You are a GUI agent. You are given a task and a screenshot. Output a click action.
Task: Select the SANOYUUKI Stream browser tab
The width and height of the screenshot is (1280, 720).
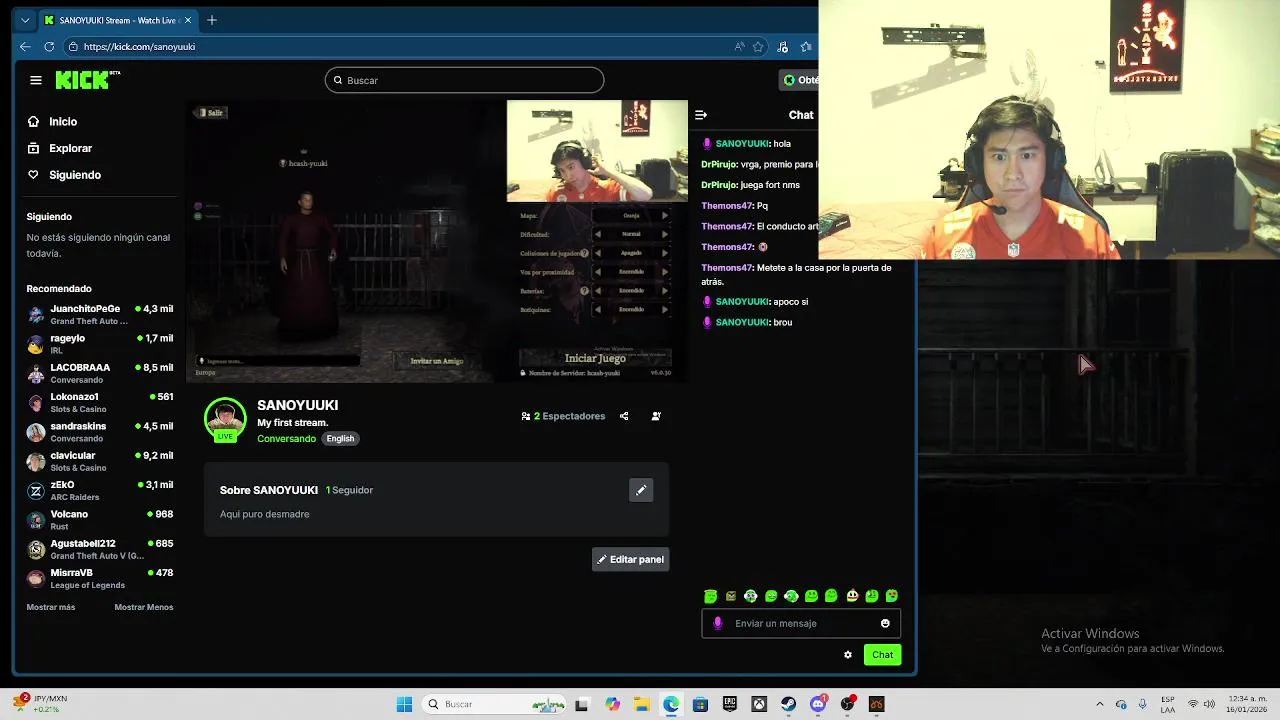coord(119,20)
